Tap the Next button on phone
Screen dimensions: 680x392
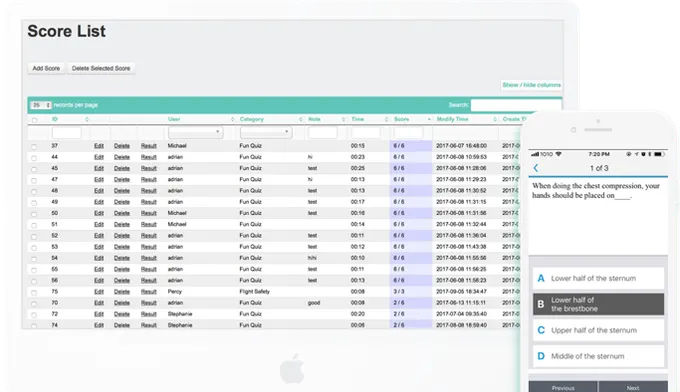[x=633, y=387]
